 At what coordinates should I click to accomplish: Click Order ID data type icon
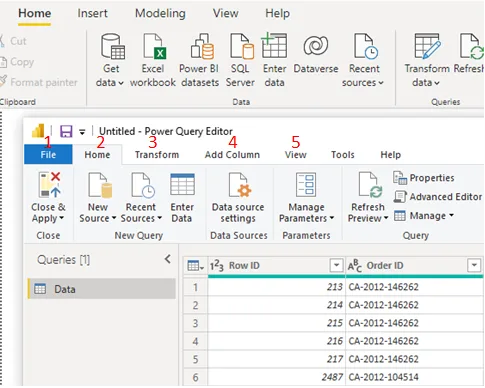tap(355, 266)
